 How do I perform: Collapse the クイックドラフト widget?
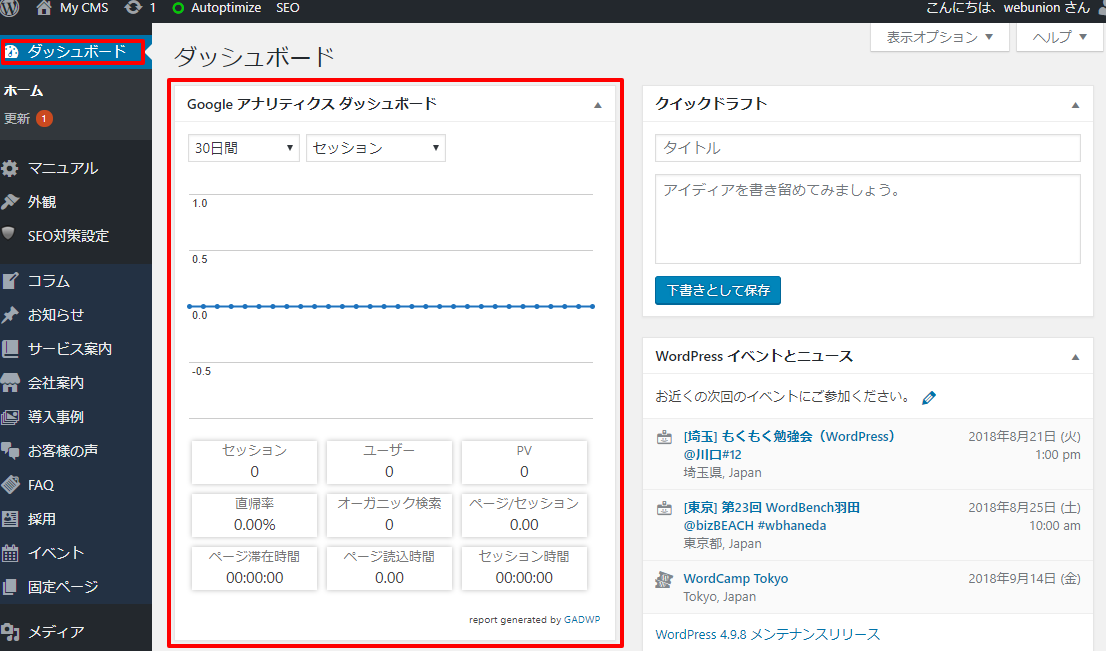click(1075, 105)
